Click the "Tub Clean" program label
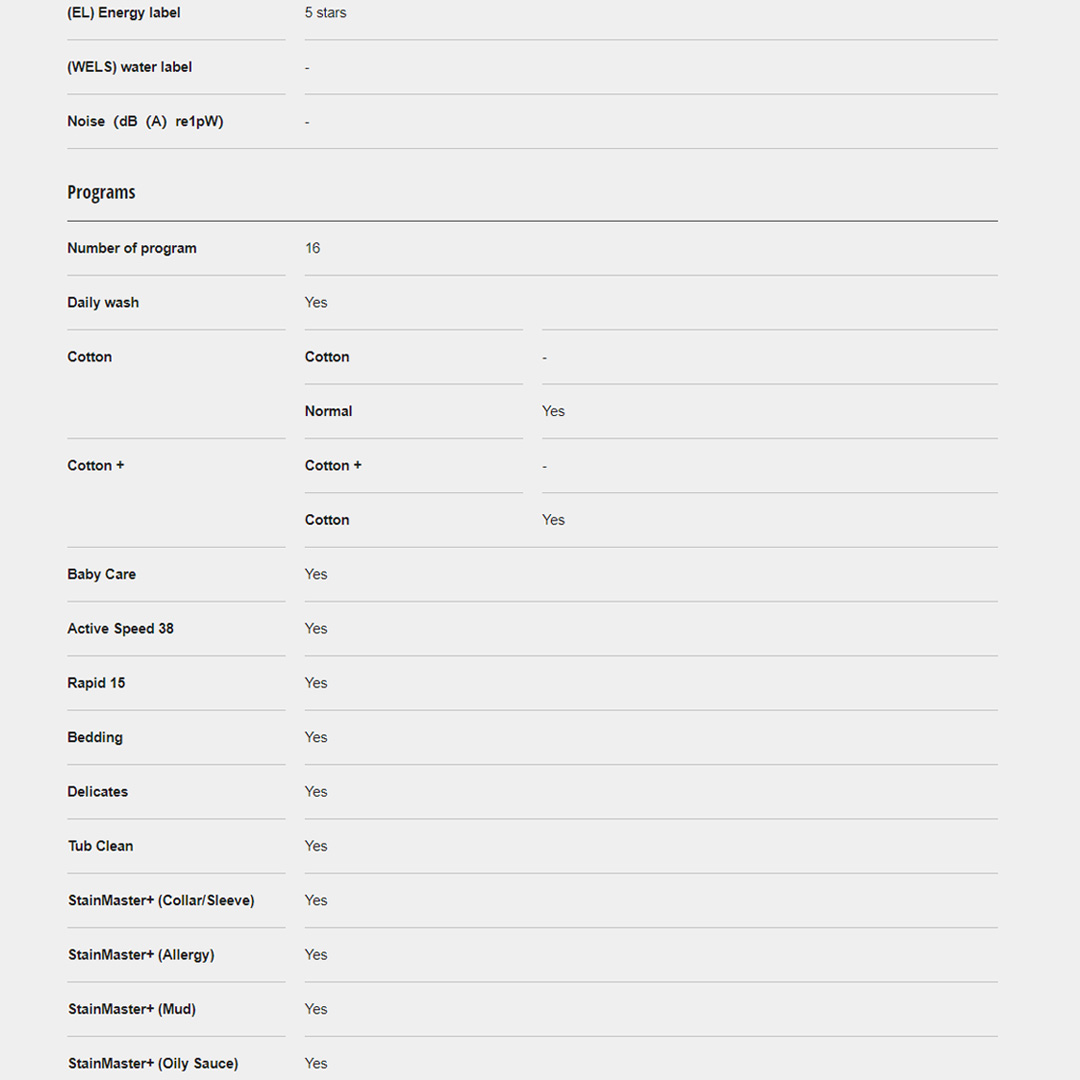Image resolution: width=1080 pixels, height=1080 pixels. 101,846
